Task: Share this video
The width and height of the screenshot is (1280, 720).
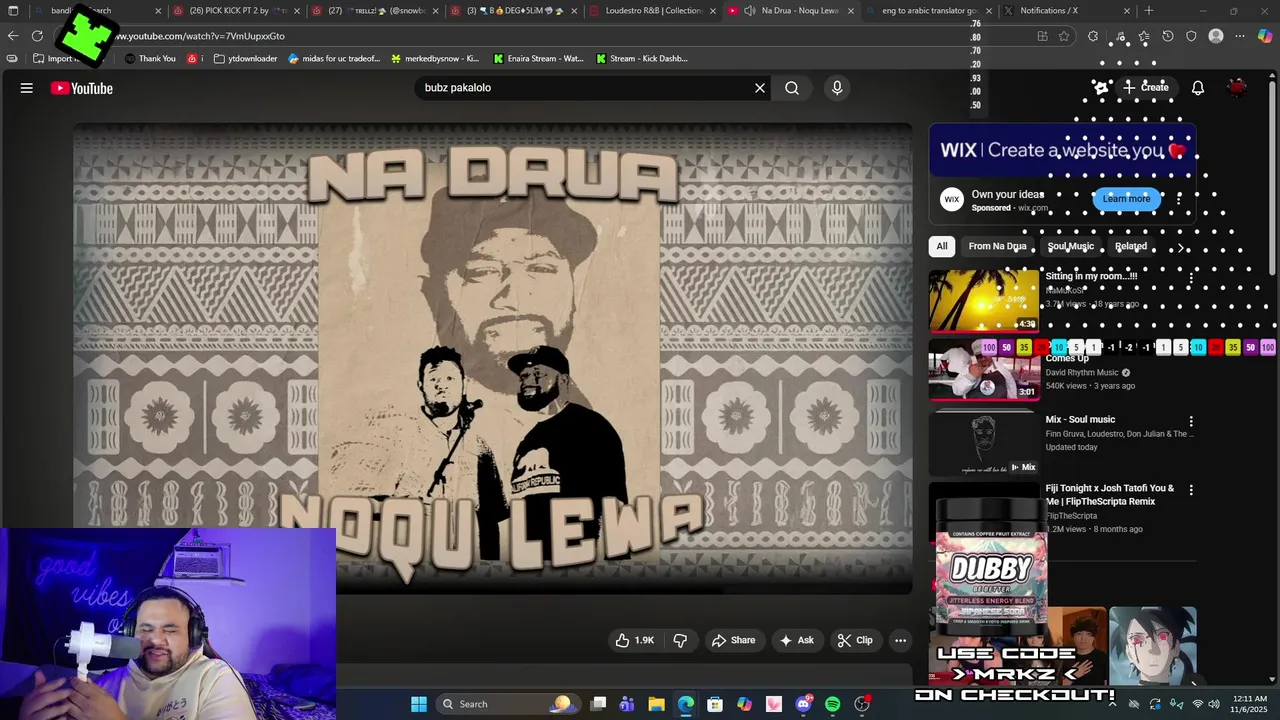Action: tap(733, 640)
